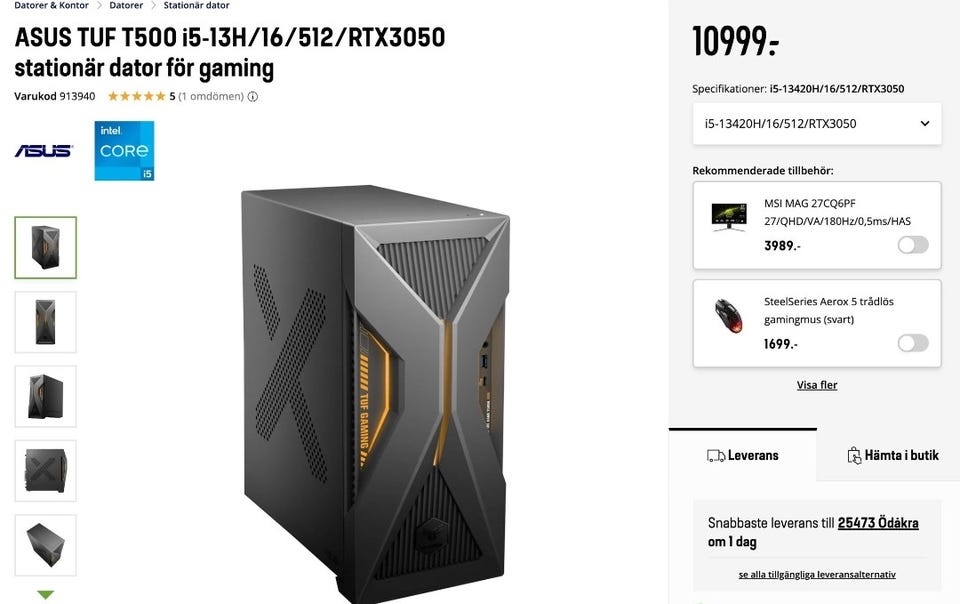Click the SteelSeries Aerox mouse image
This screenshot has width=960, height=604.
[x=729, y=316]
